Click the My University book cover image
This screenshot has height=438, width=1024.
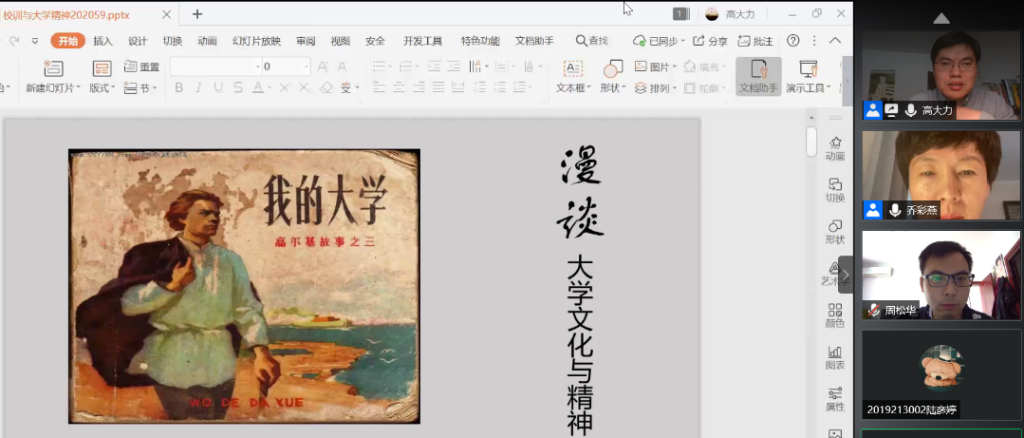[244, 286]
